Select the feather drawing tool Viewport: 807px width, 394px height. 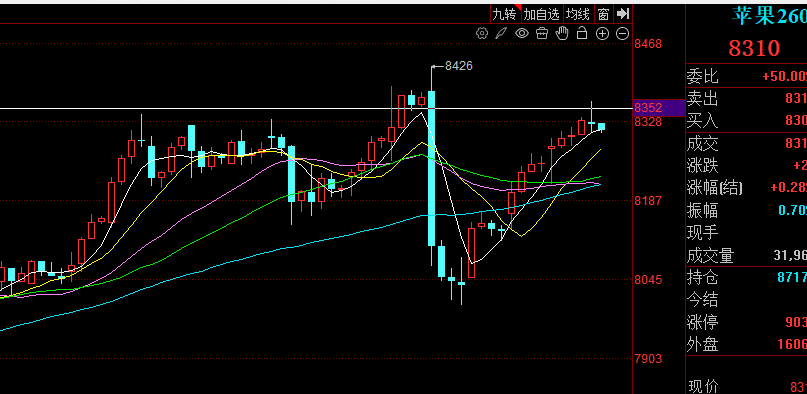click(x=501, y=33)
